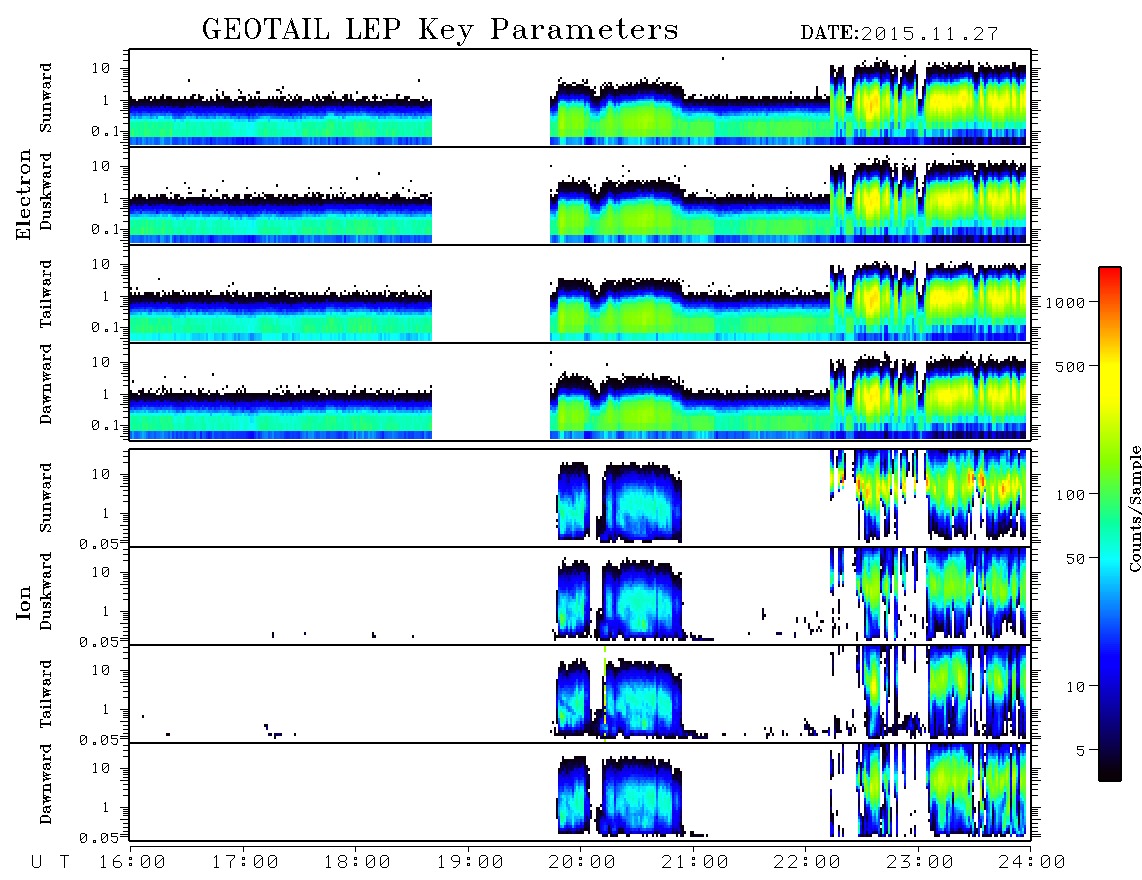Click the Ion Tailward spectrogram data
Image resolution: width=1142 pixels, height=880 pixels.
(x=580, y=694)
